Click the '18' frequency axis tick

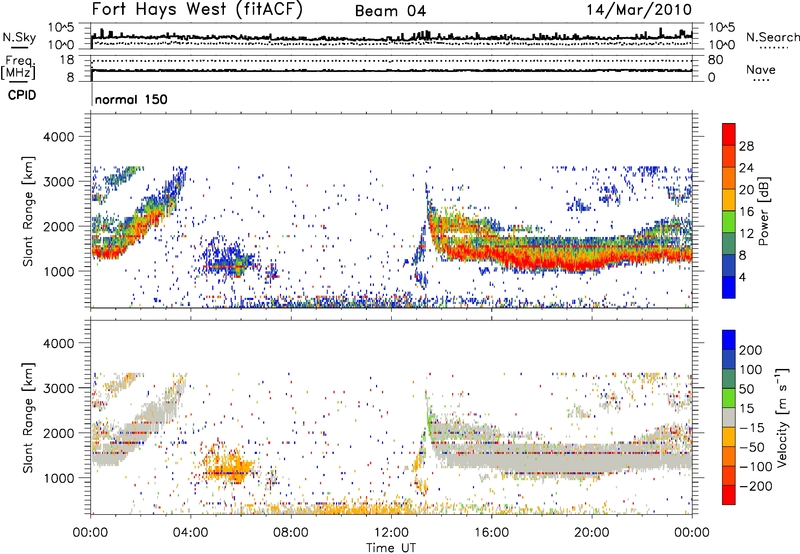[x=67, y=60]
